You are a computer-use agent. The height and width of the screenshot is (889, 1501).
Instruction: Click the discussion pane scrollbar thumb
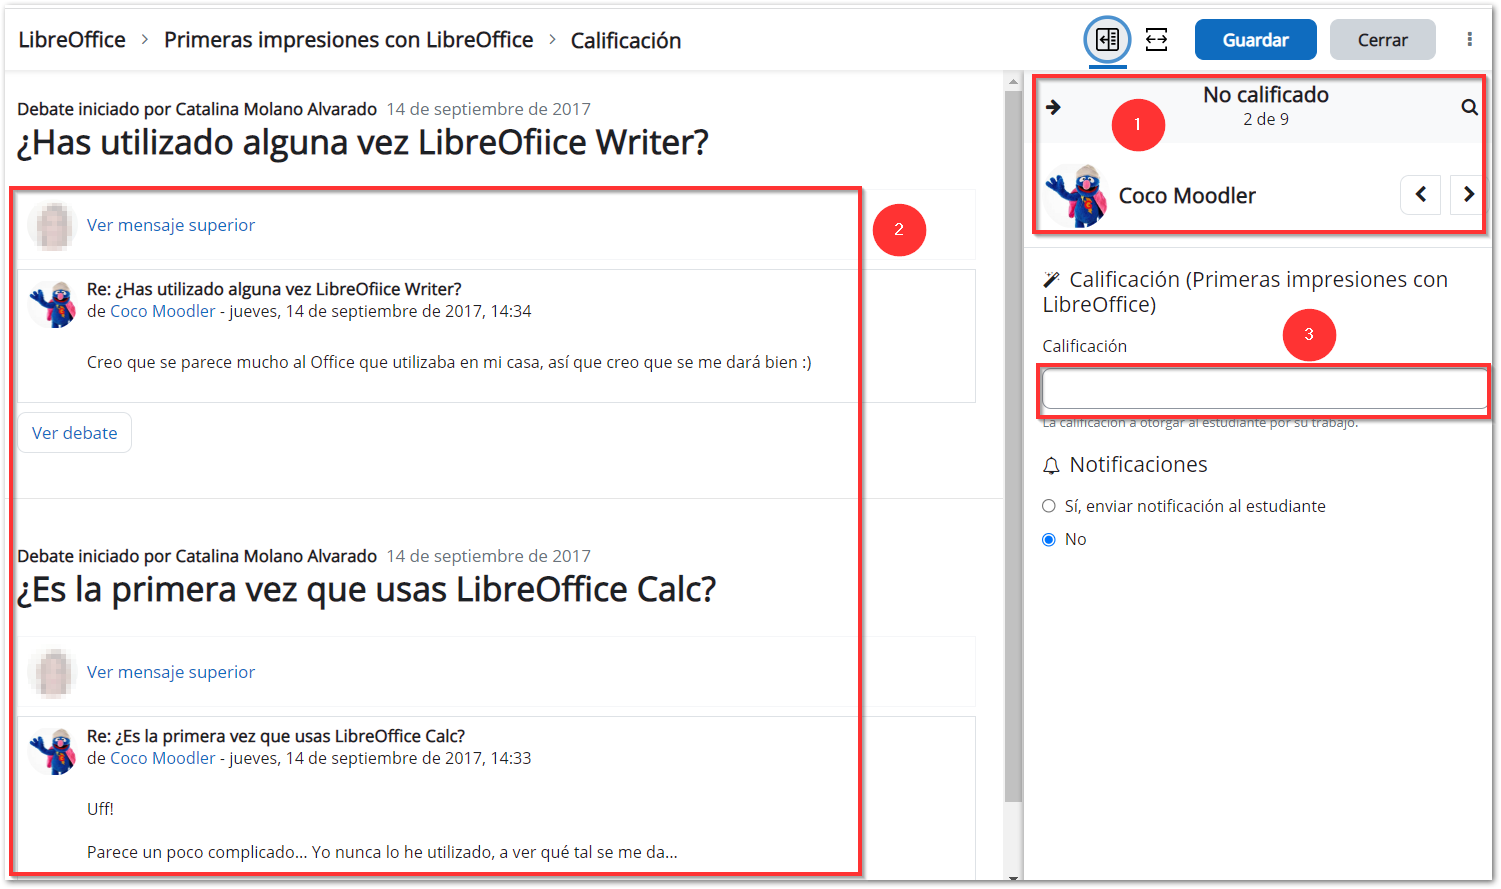click(1013, 447)
